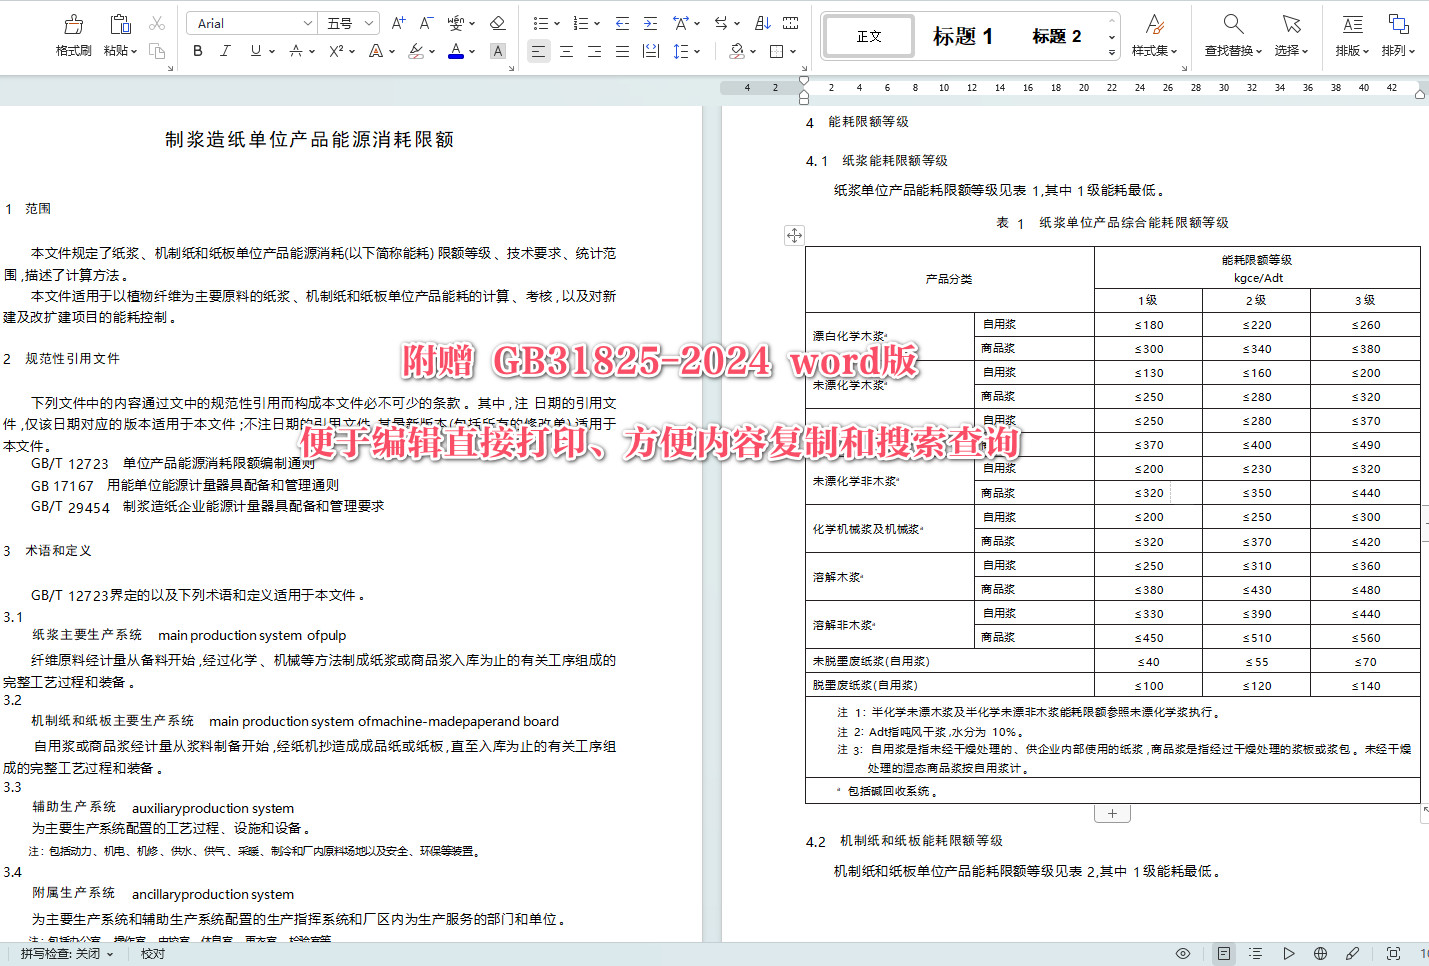Viewport: 1429px width, 966px height.
Task: Click the Cut scissors icon
Action: coord(157,22)
